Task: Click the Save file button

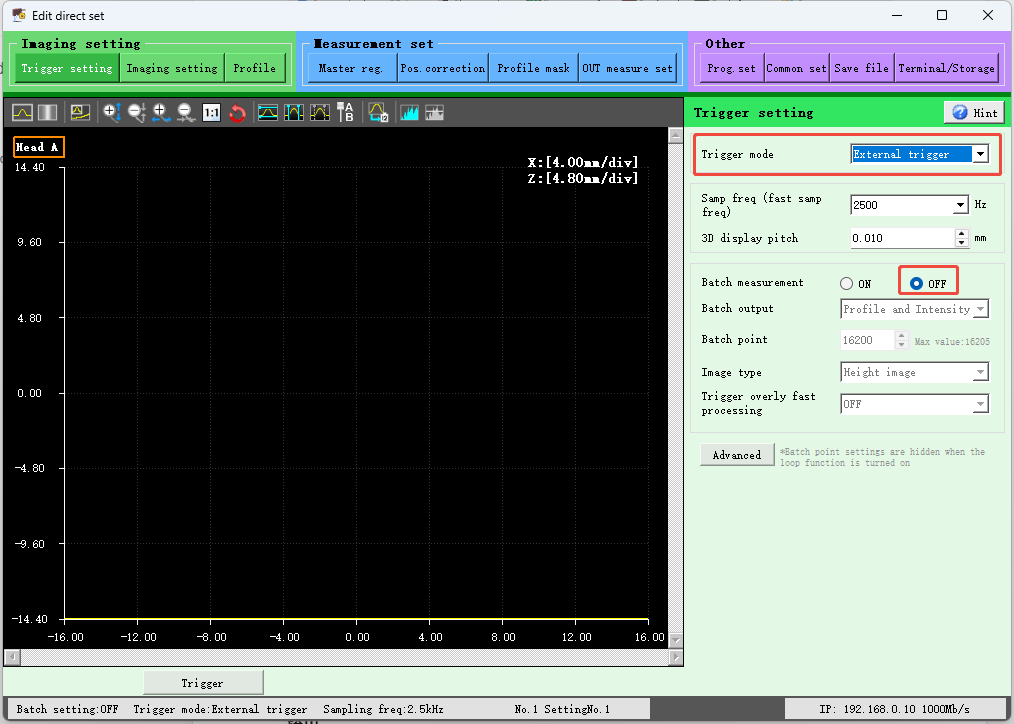Action: pyautogui.click(x=861, y=68)
